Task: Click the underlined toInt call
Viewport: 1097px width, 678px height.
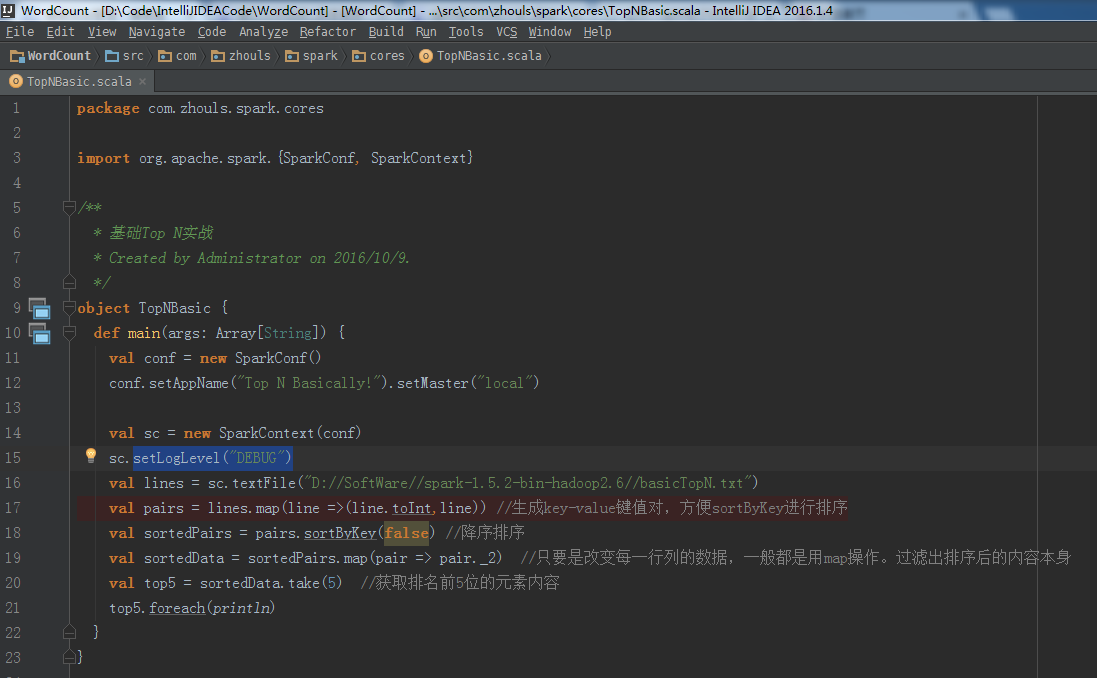Action: 411,508
